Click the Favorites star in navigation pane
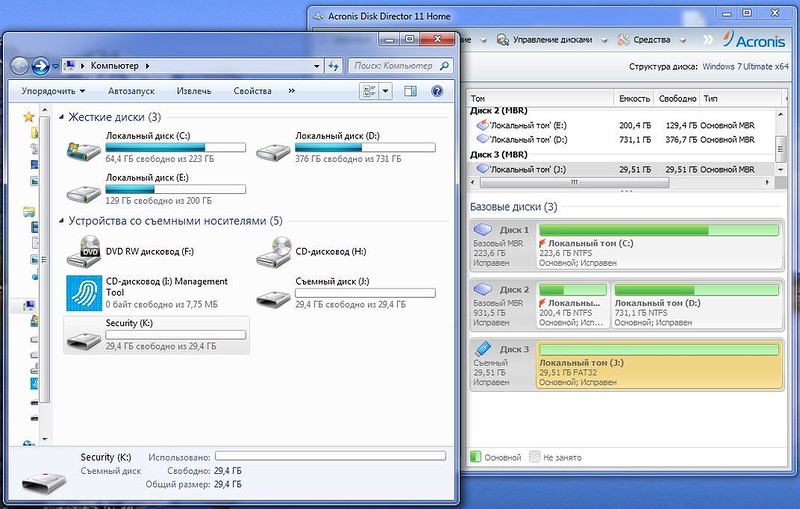 [x=29, y=117]
